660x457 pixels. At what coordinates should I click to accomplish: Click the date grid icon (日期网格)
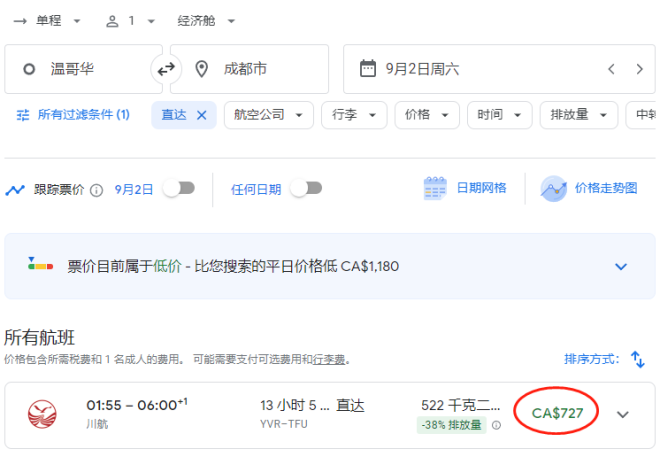tap(435, 188)
